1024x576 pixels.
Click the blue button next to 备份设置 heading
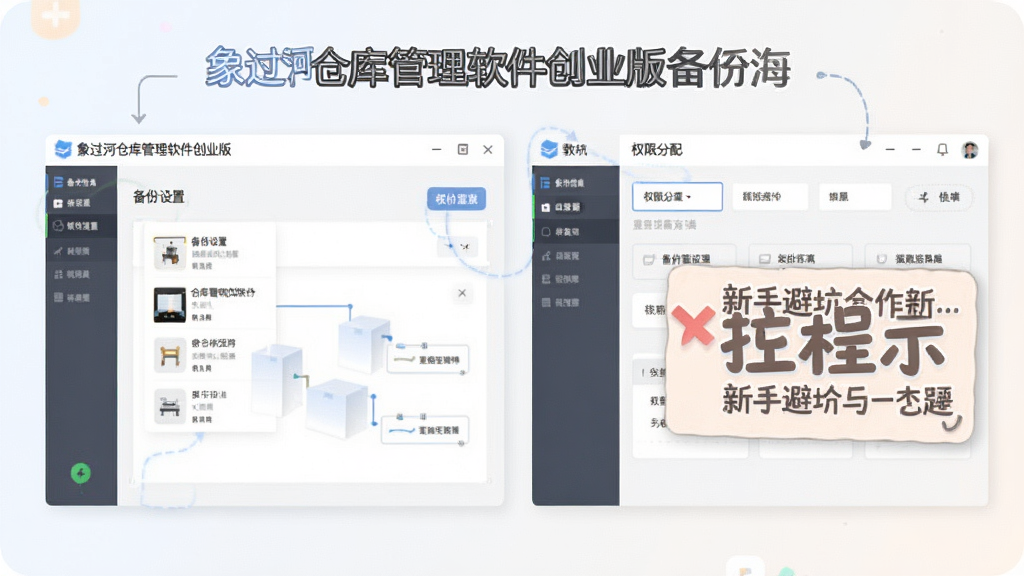456,199
